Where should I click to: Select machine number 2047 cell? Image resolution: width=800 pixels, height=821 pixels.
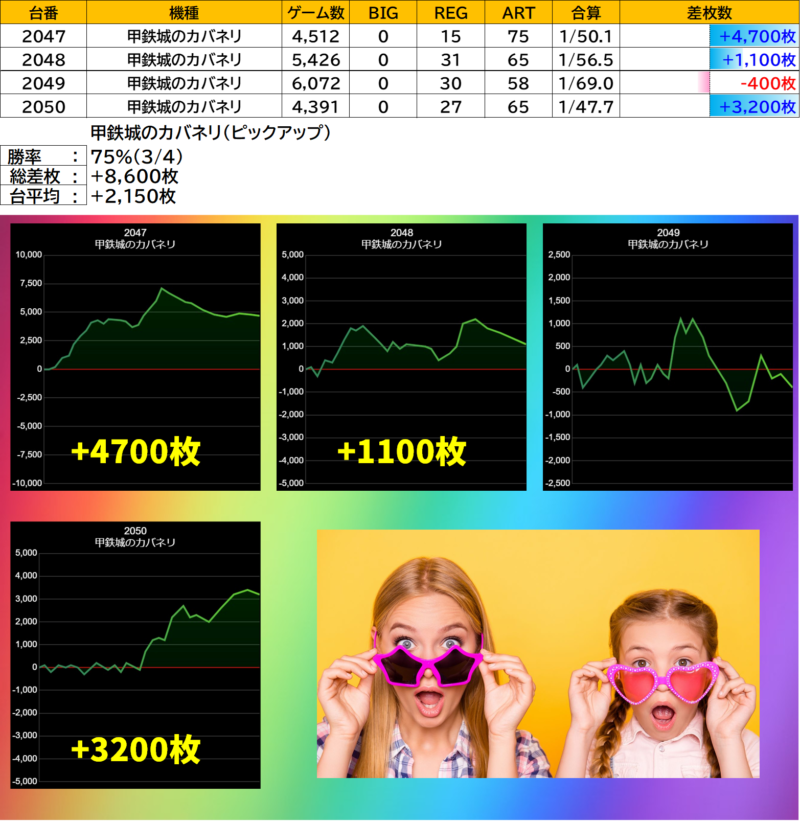43,36
